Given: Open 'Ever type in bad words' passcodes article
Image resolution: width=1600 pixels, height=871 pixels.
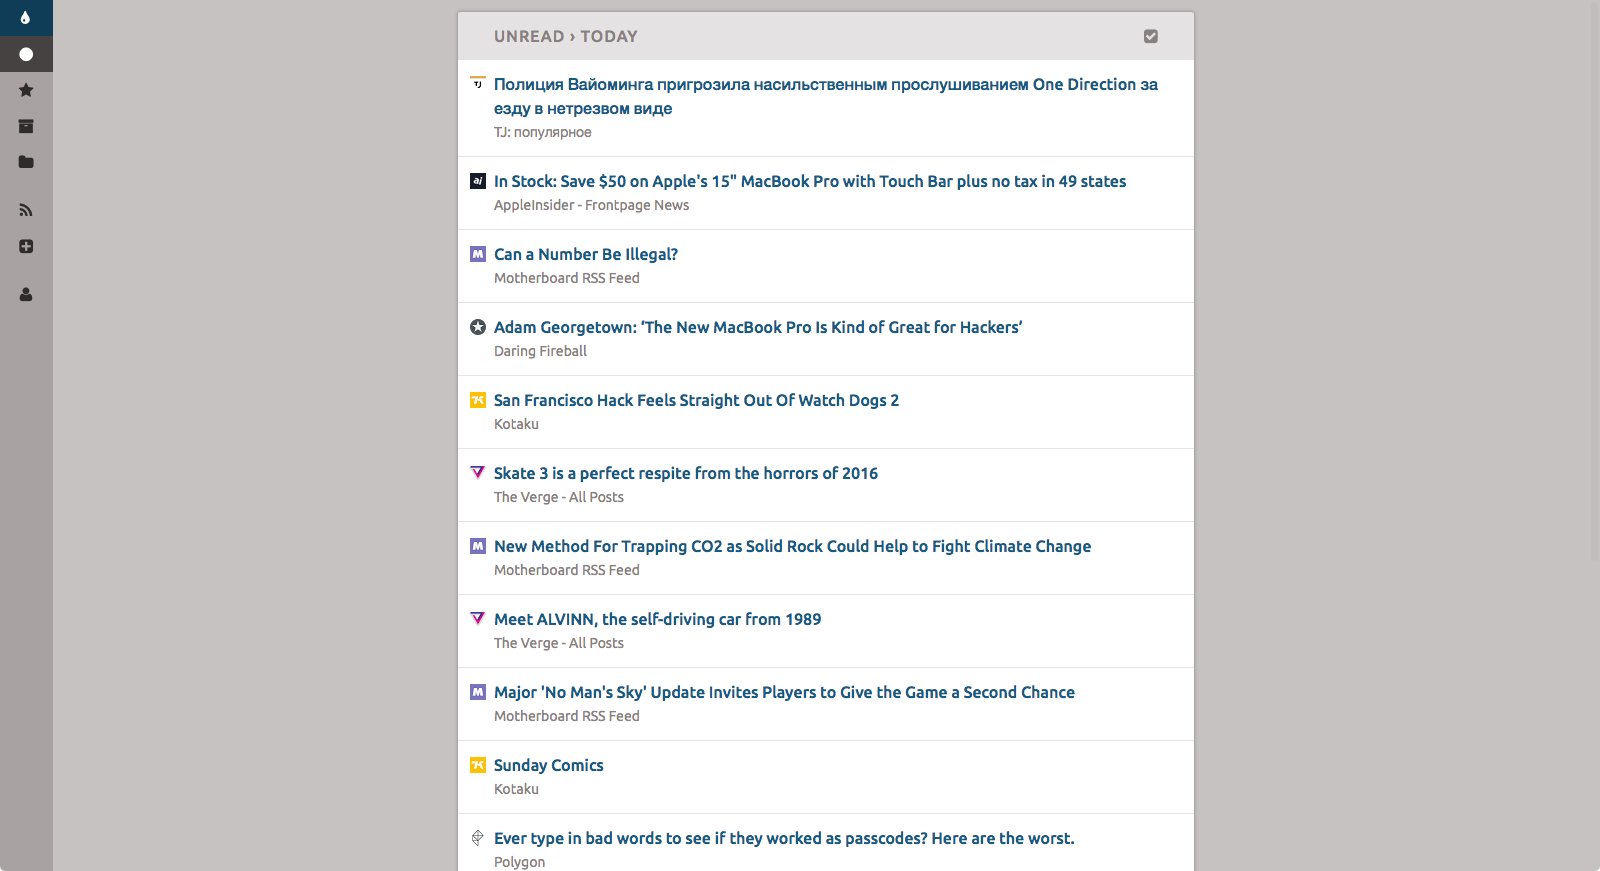Looking at the screenshot, I should 784,838.
